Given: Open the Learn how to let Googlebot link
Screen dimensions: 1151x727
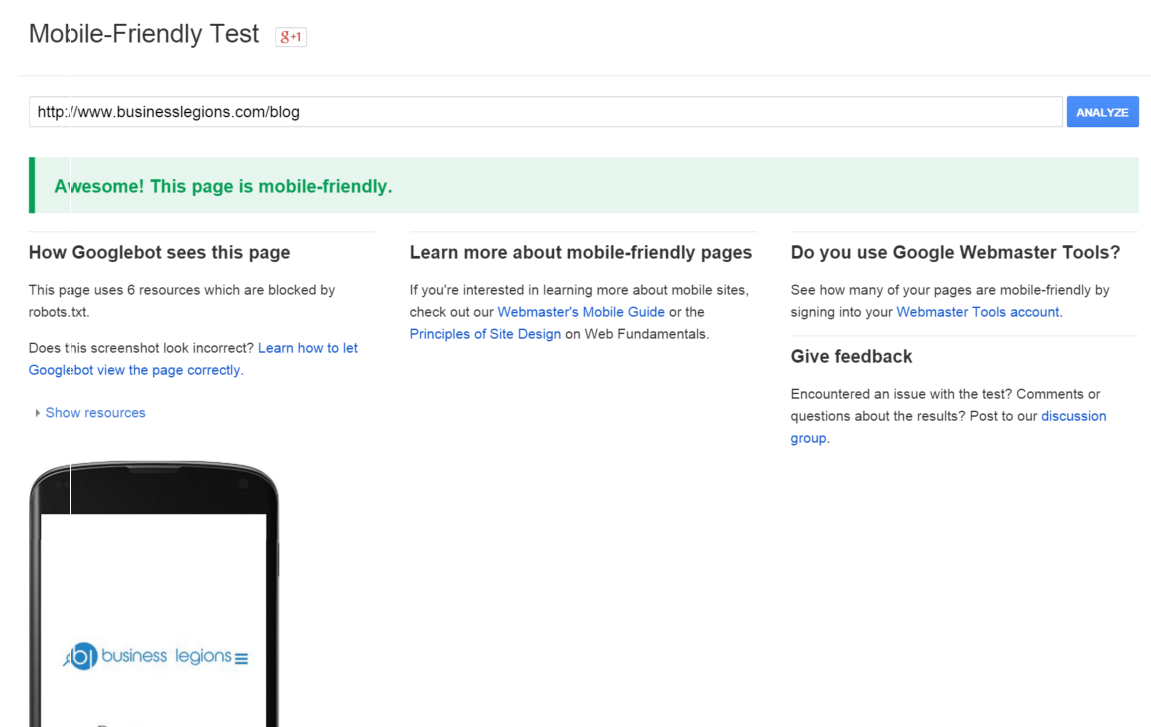Looking at the screenshot, I should pyautogui.click(x=307, y=348).
